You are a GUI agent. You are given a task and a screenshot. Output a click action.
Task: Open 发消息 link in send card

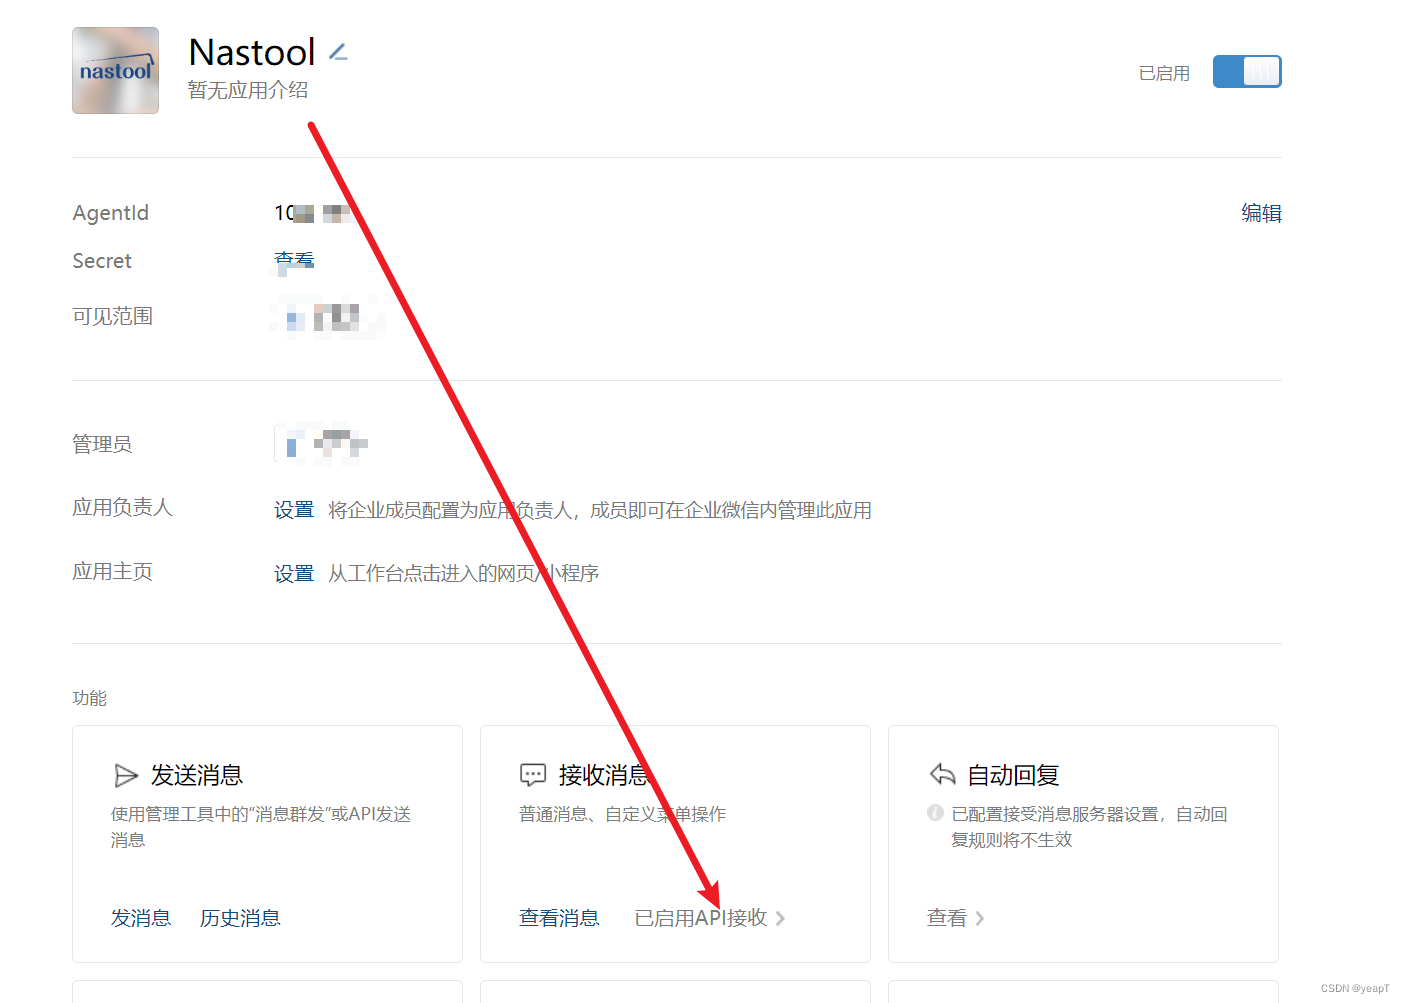(141, 918)
